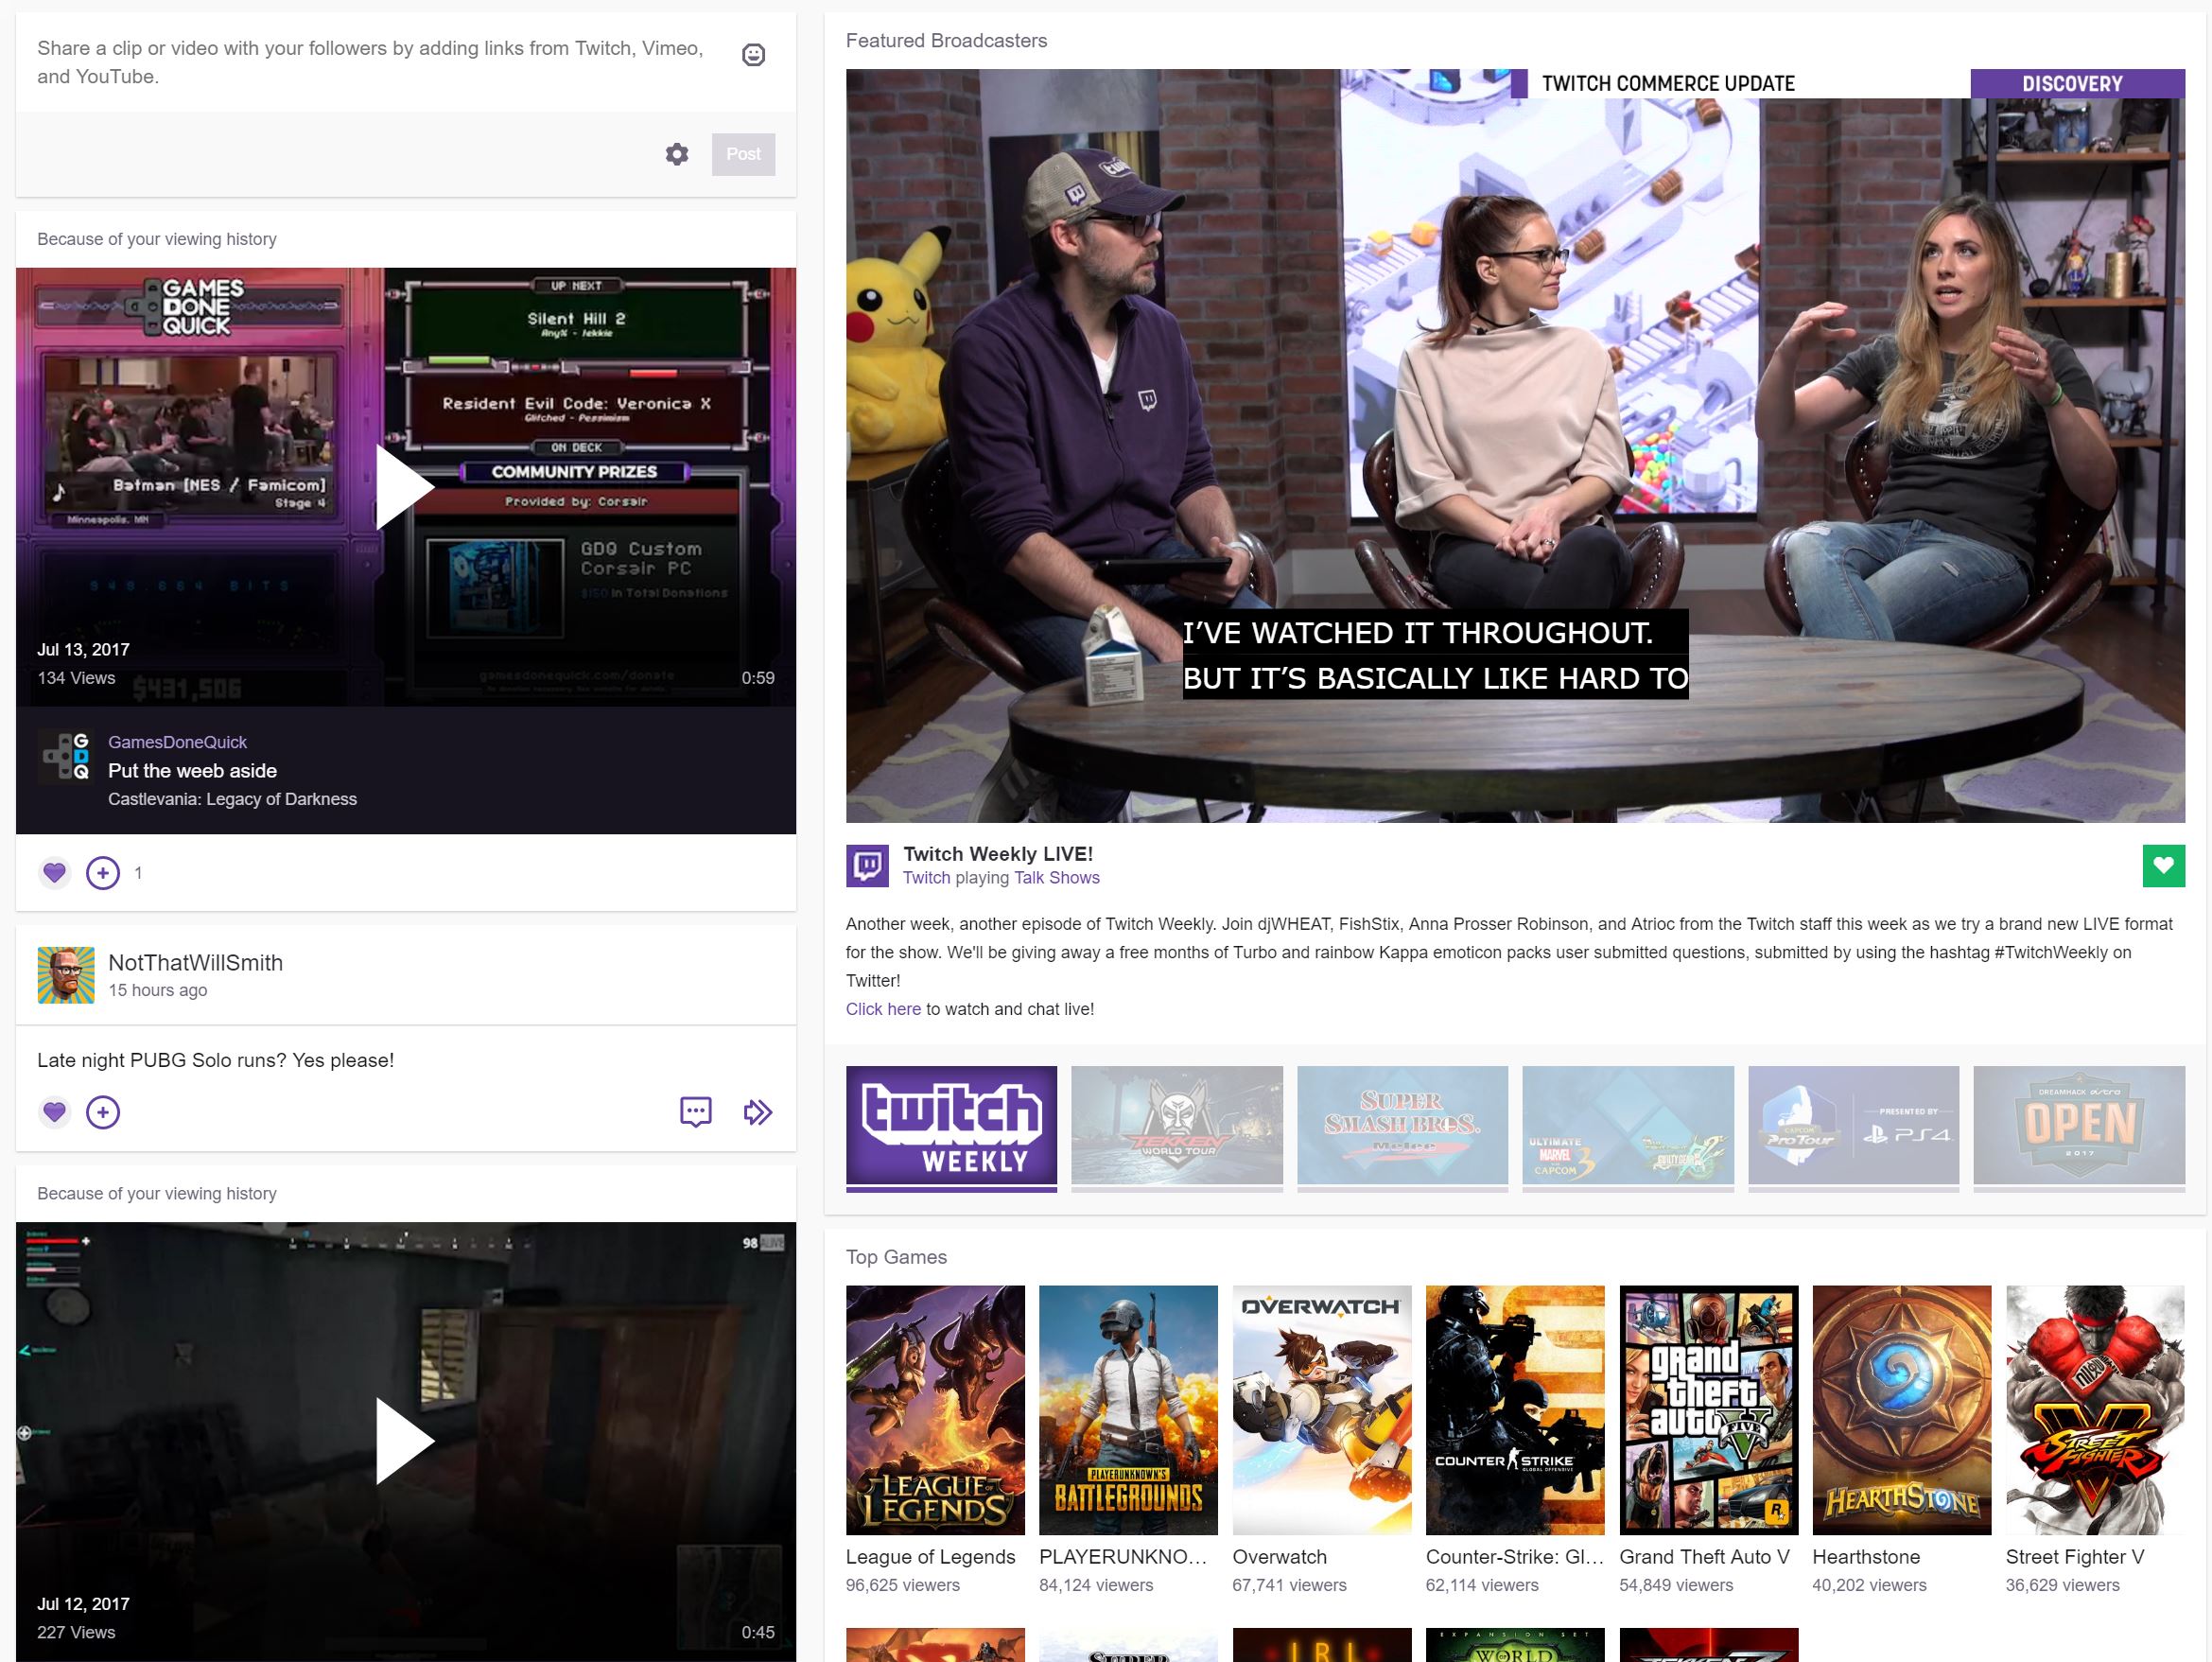Follow Twitch with green heart button
Image resolution: width=2212 pixels, height=1662 pixels.
2163,866
